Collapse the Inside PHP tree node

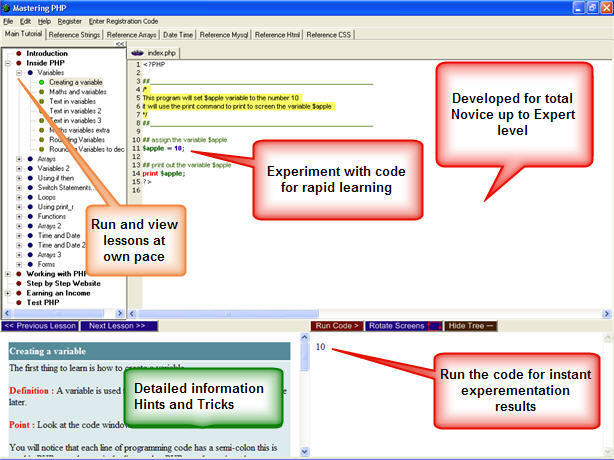(7, 63)
